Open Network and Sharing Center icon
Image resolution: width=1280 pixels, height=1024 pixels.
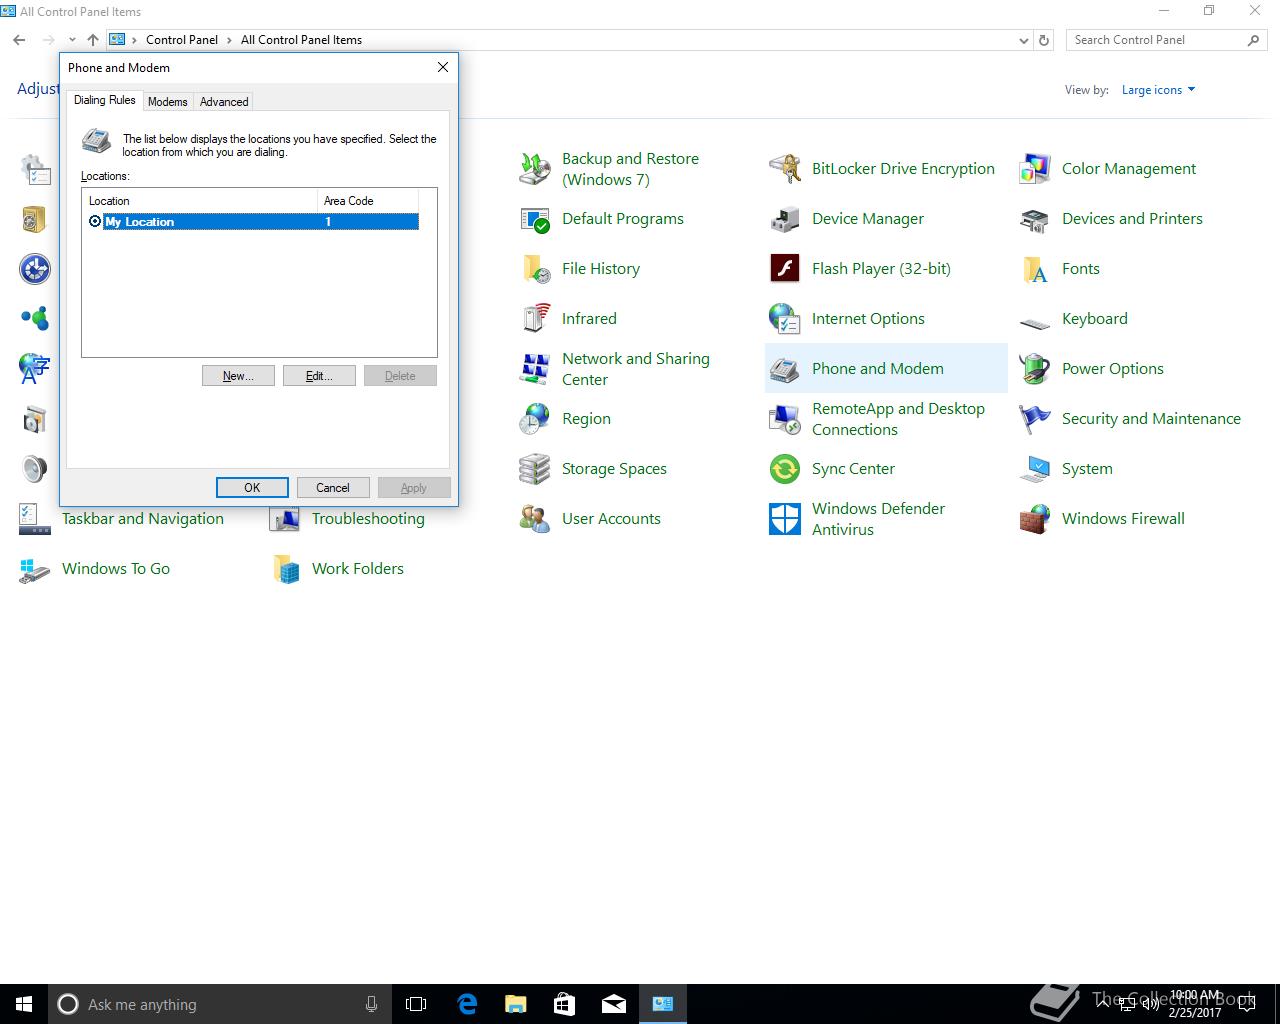click(x=535, y=369)
